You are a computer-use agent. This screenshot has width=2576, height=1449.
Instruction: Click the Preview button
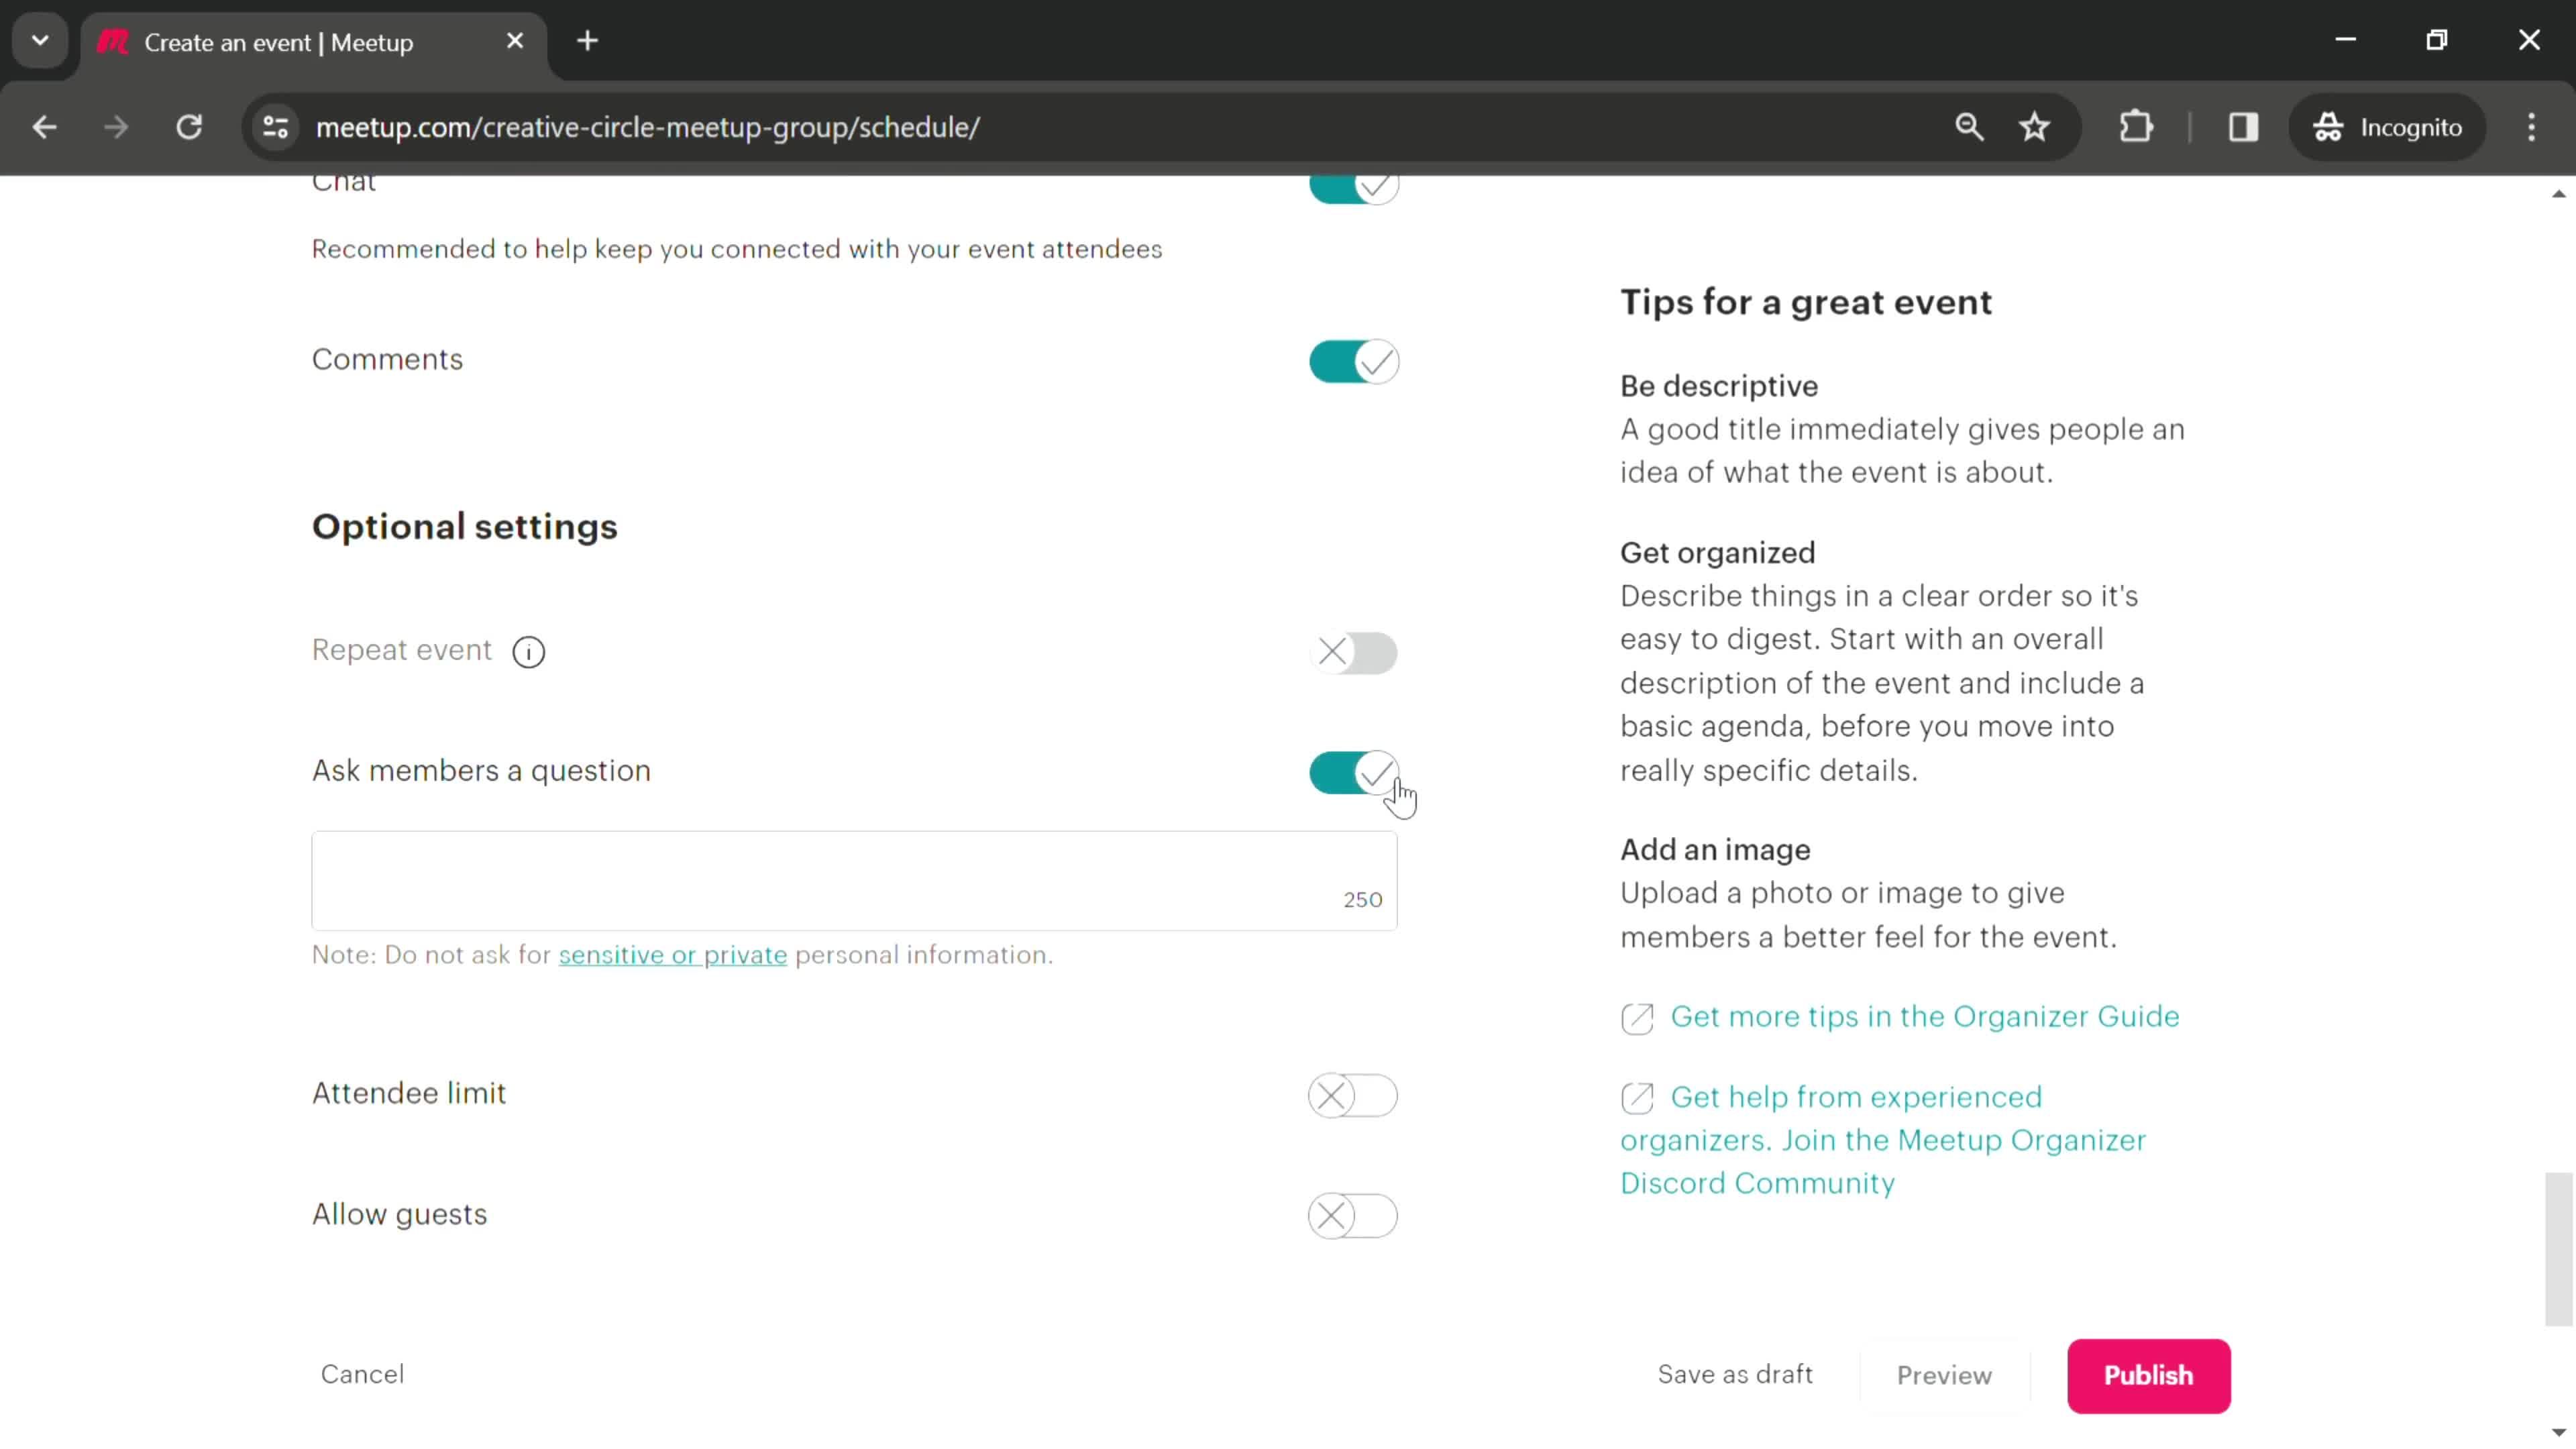(x=1944, y=1375)
